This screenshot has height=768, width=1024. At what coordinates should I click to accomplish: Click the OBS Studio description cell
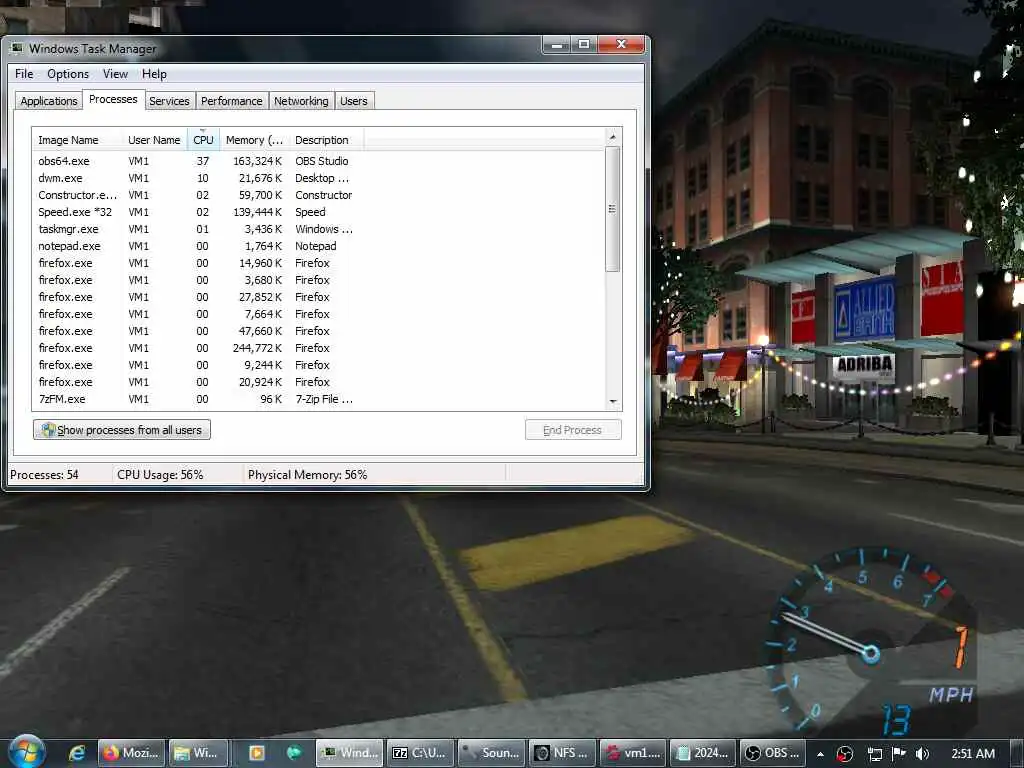[x=322, y=161]
